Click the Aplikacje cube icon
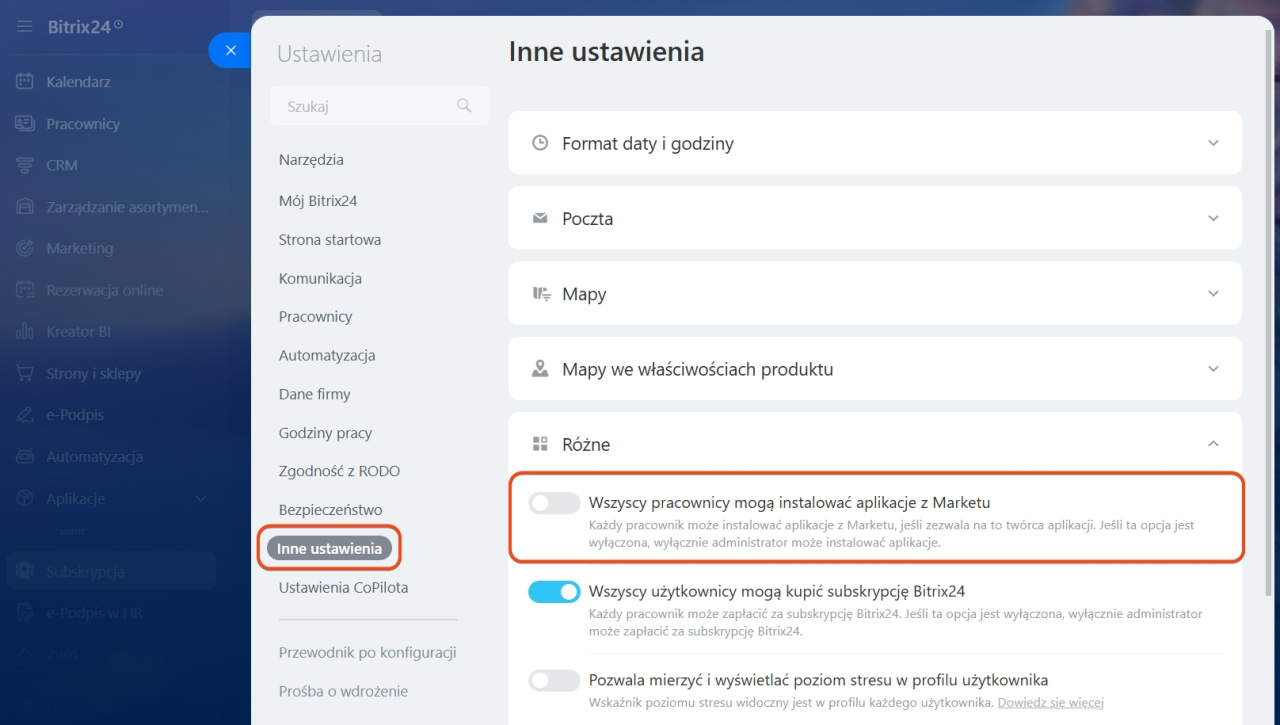Viewport: 1280px width, 725px height. pos(25,498)
